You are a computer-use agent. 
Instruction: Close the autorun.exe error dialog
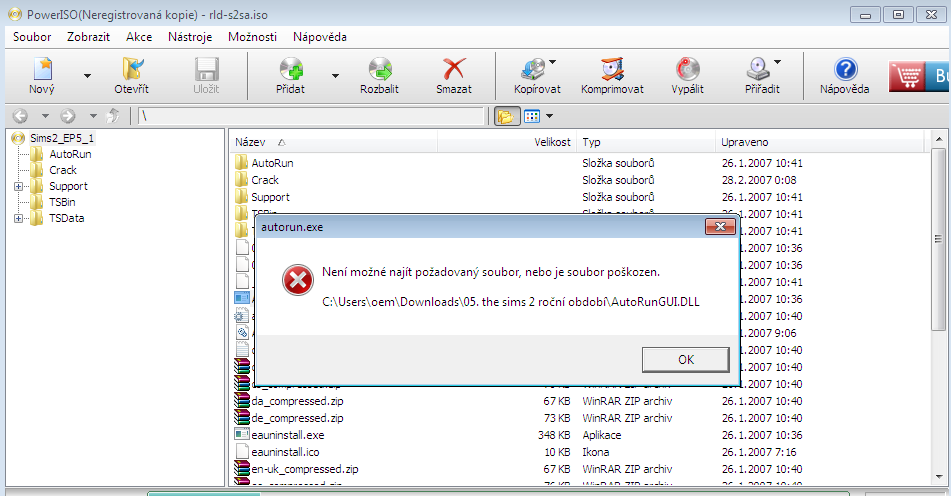(721, 227)
